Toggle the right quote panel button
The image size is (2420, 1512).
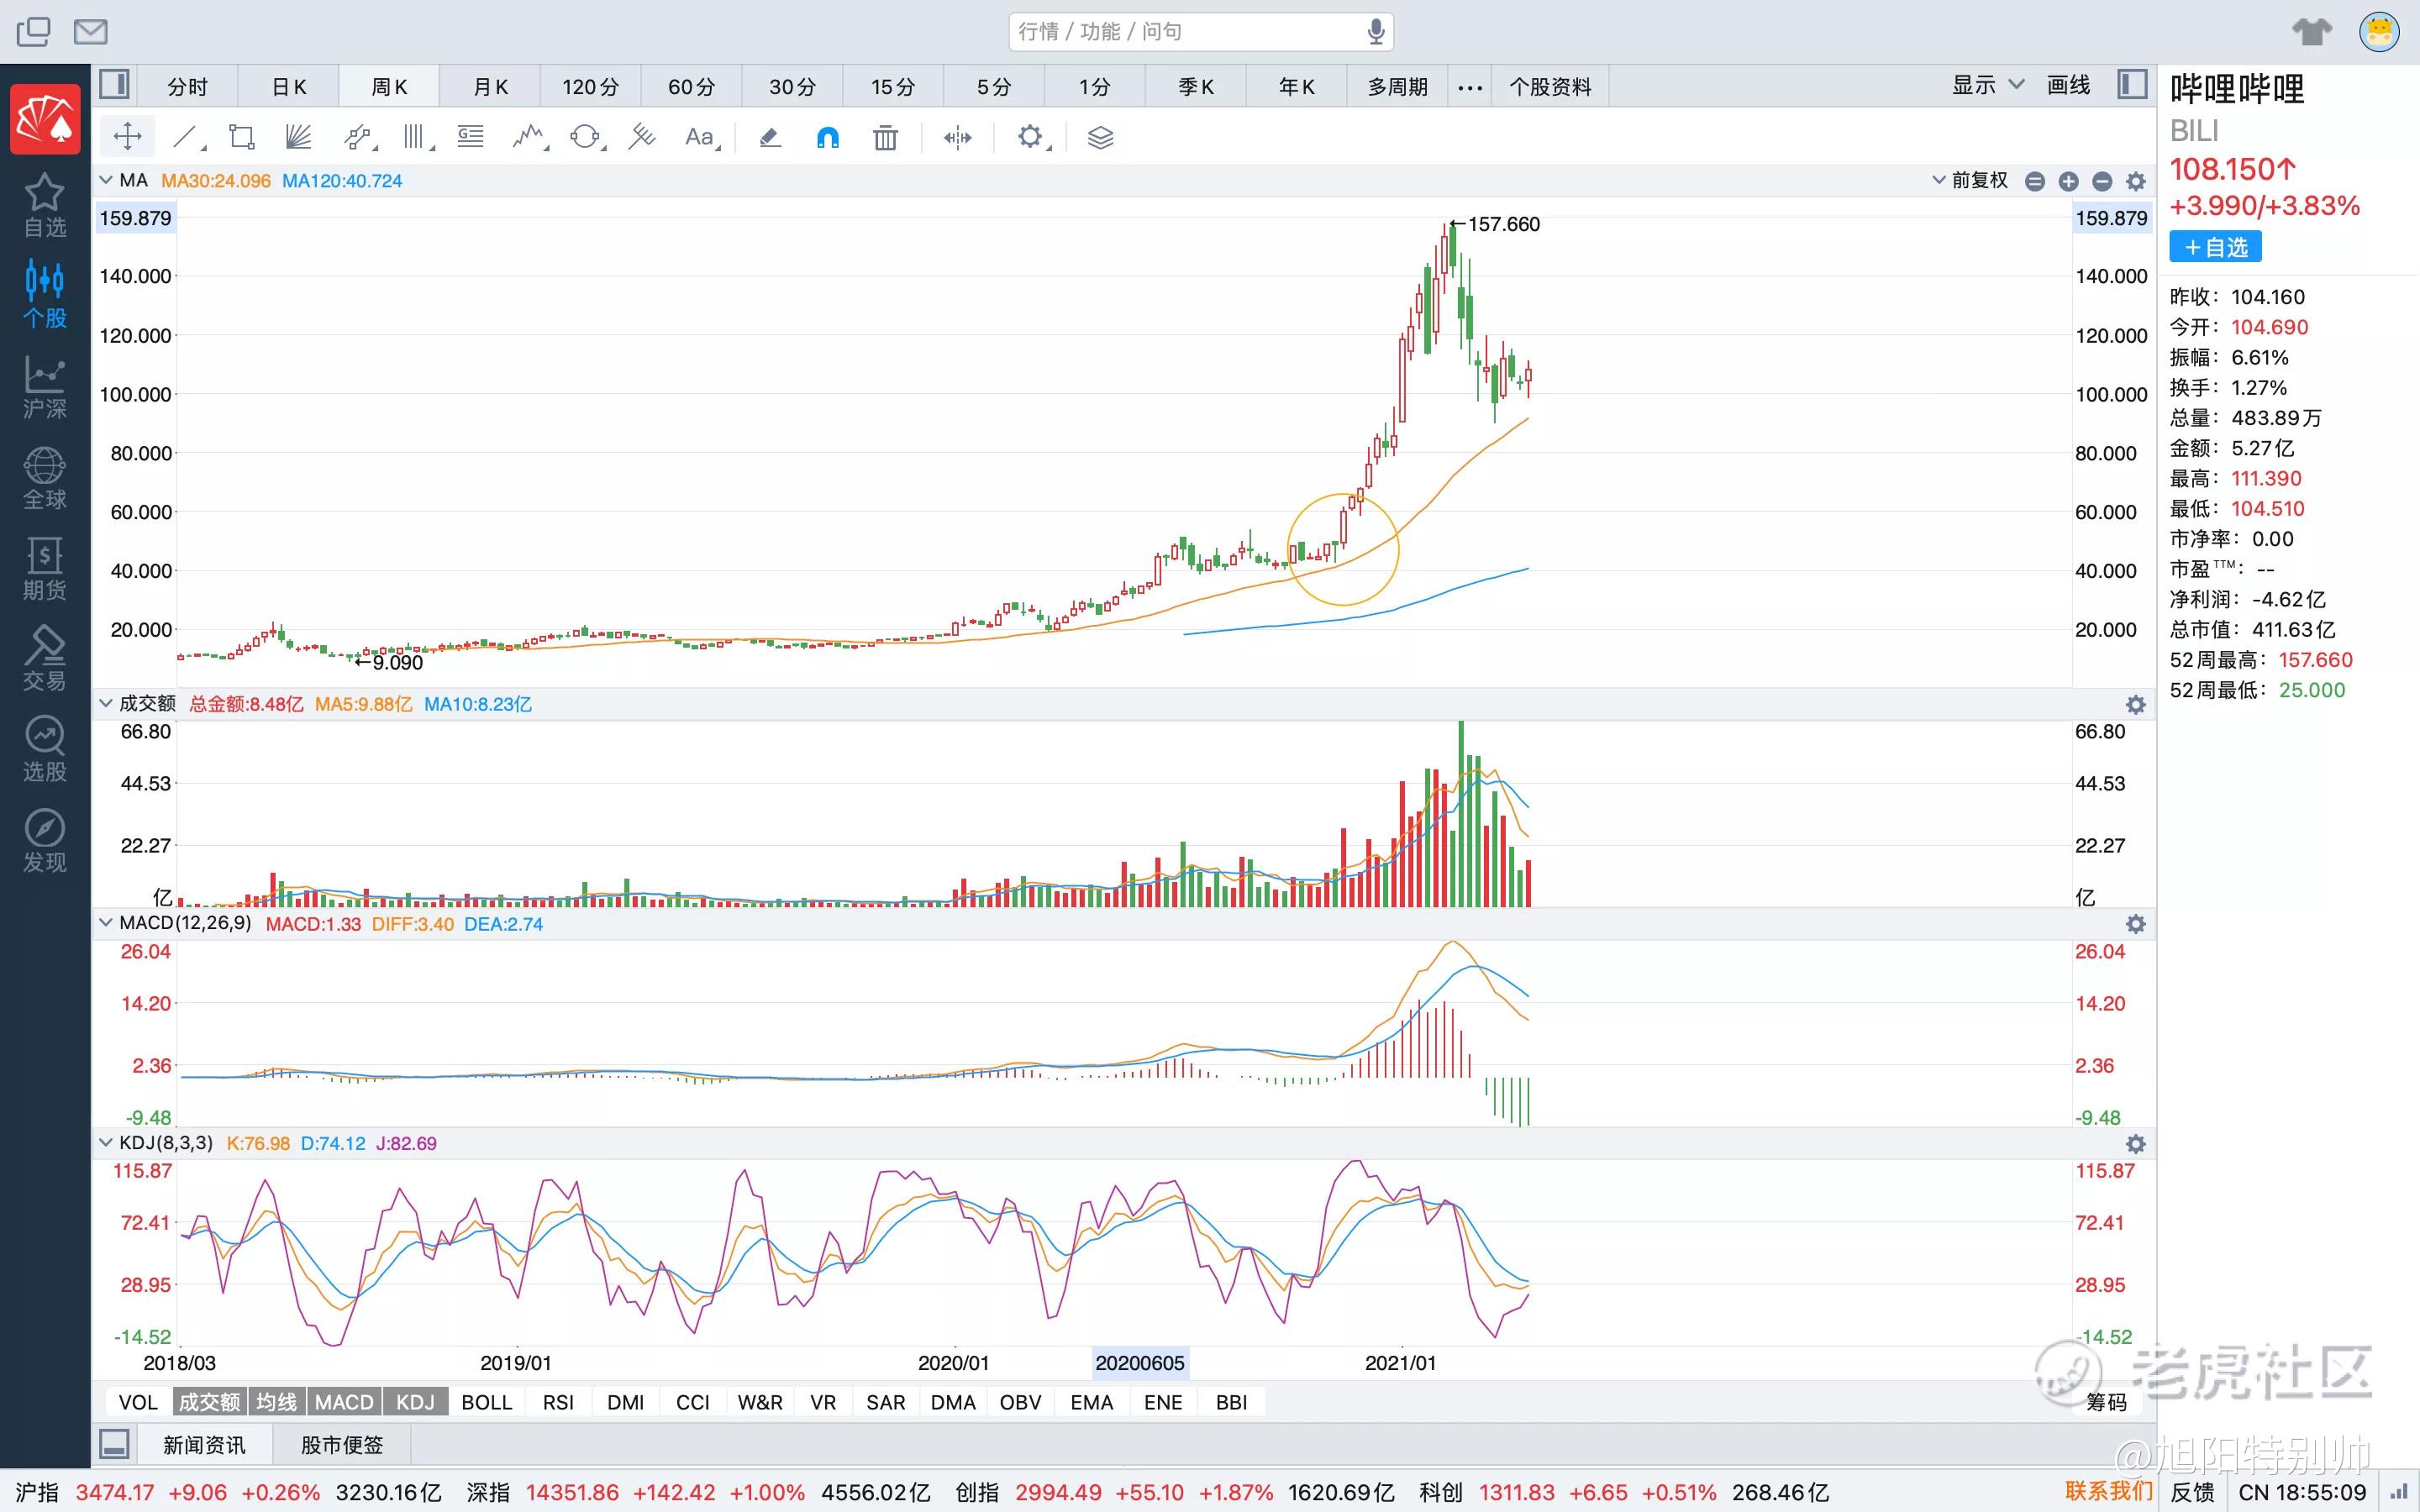(x=2132, y=85)
